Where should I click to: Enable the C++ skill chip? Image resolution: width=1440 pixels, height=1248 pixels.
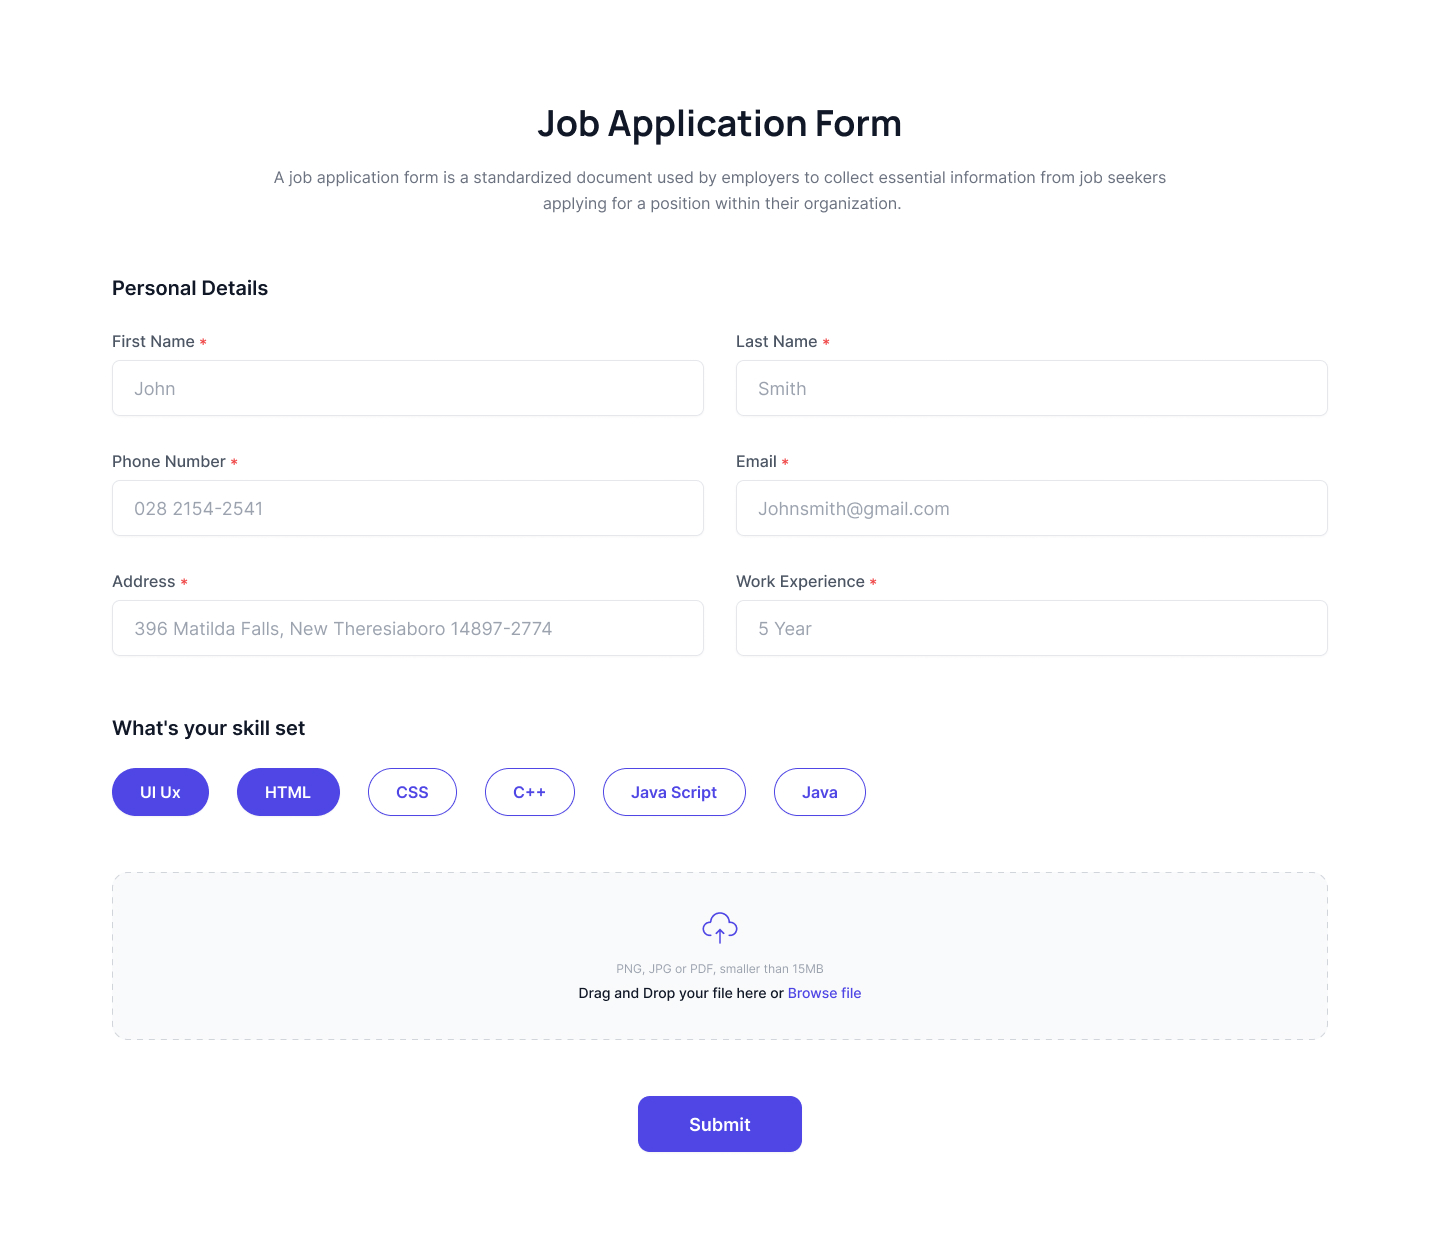[529, 792]
